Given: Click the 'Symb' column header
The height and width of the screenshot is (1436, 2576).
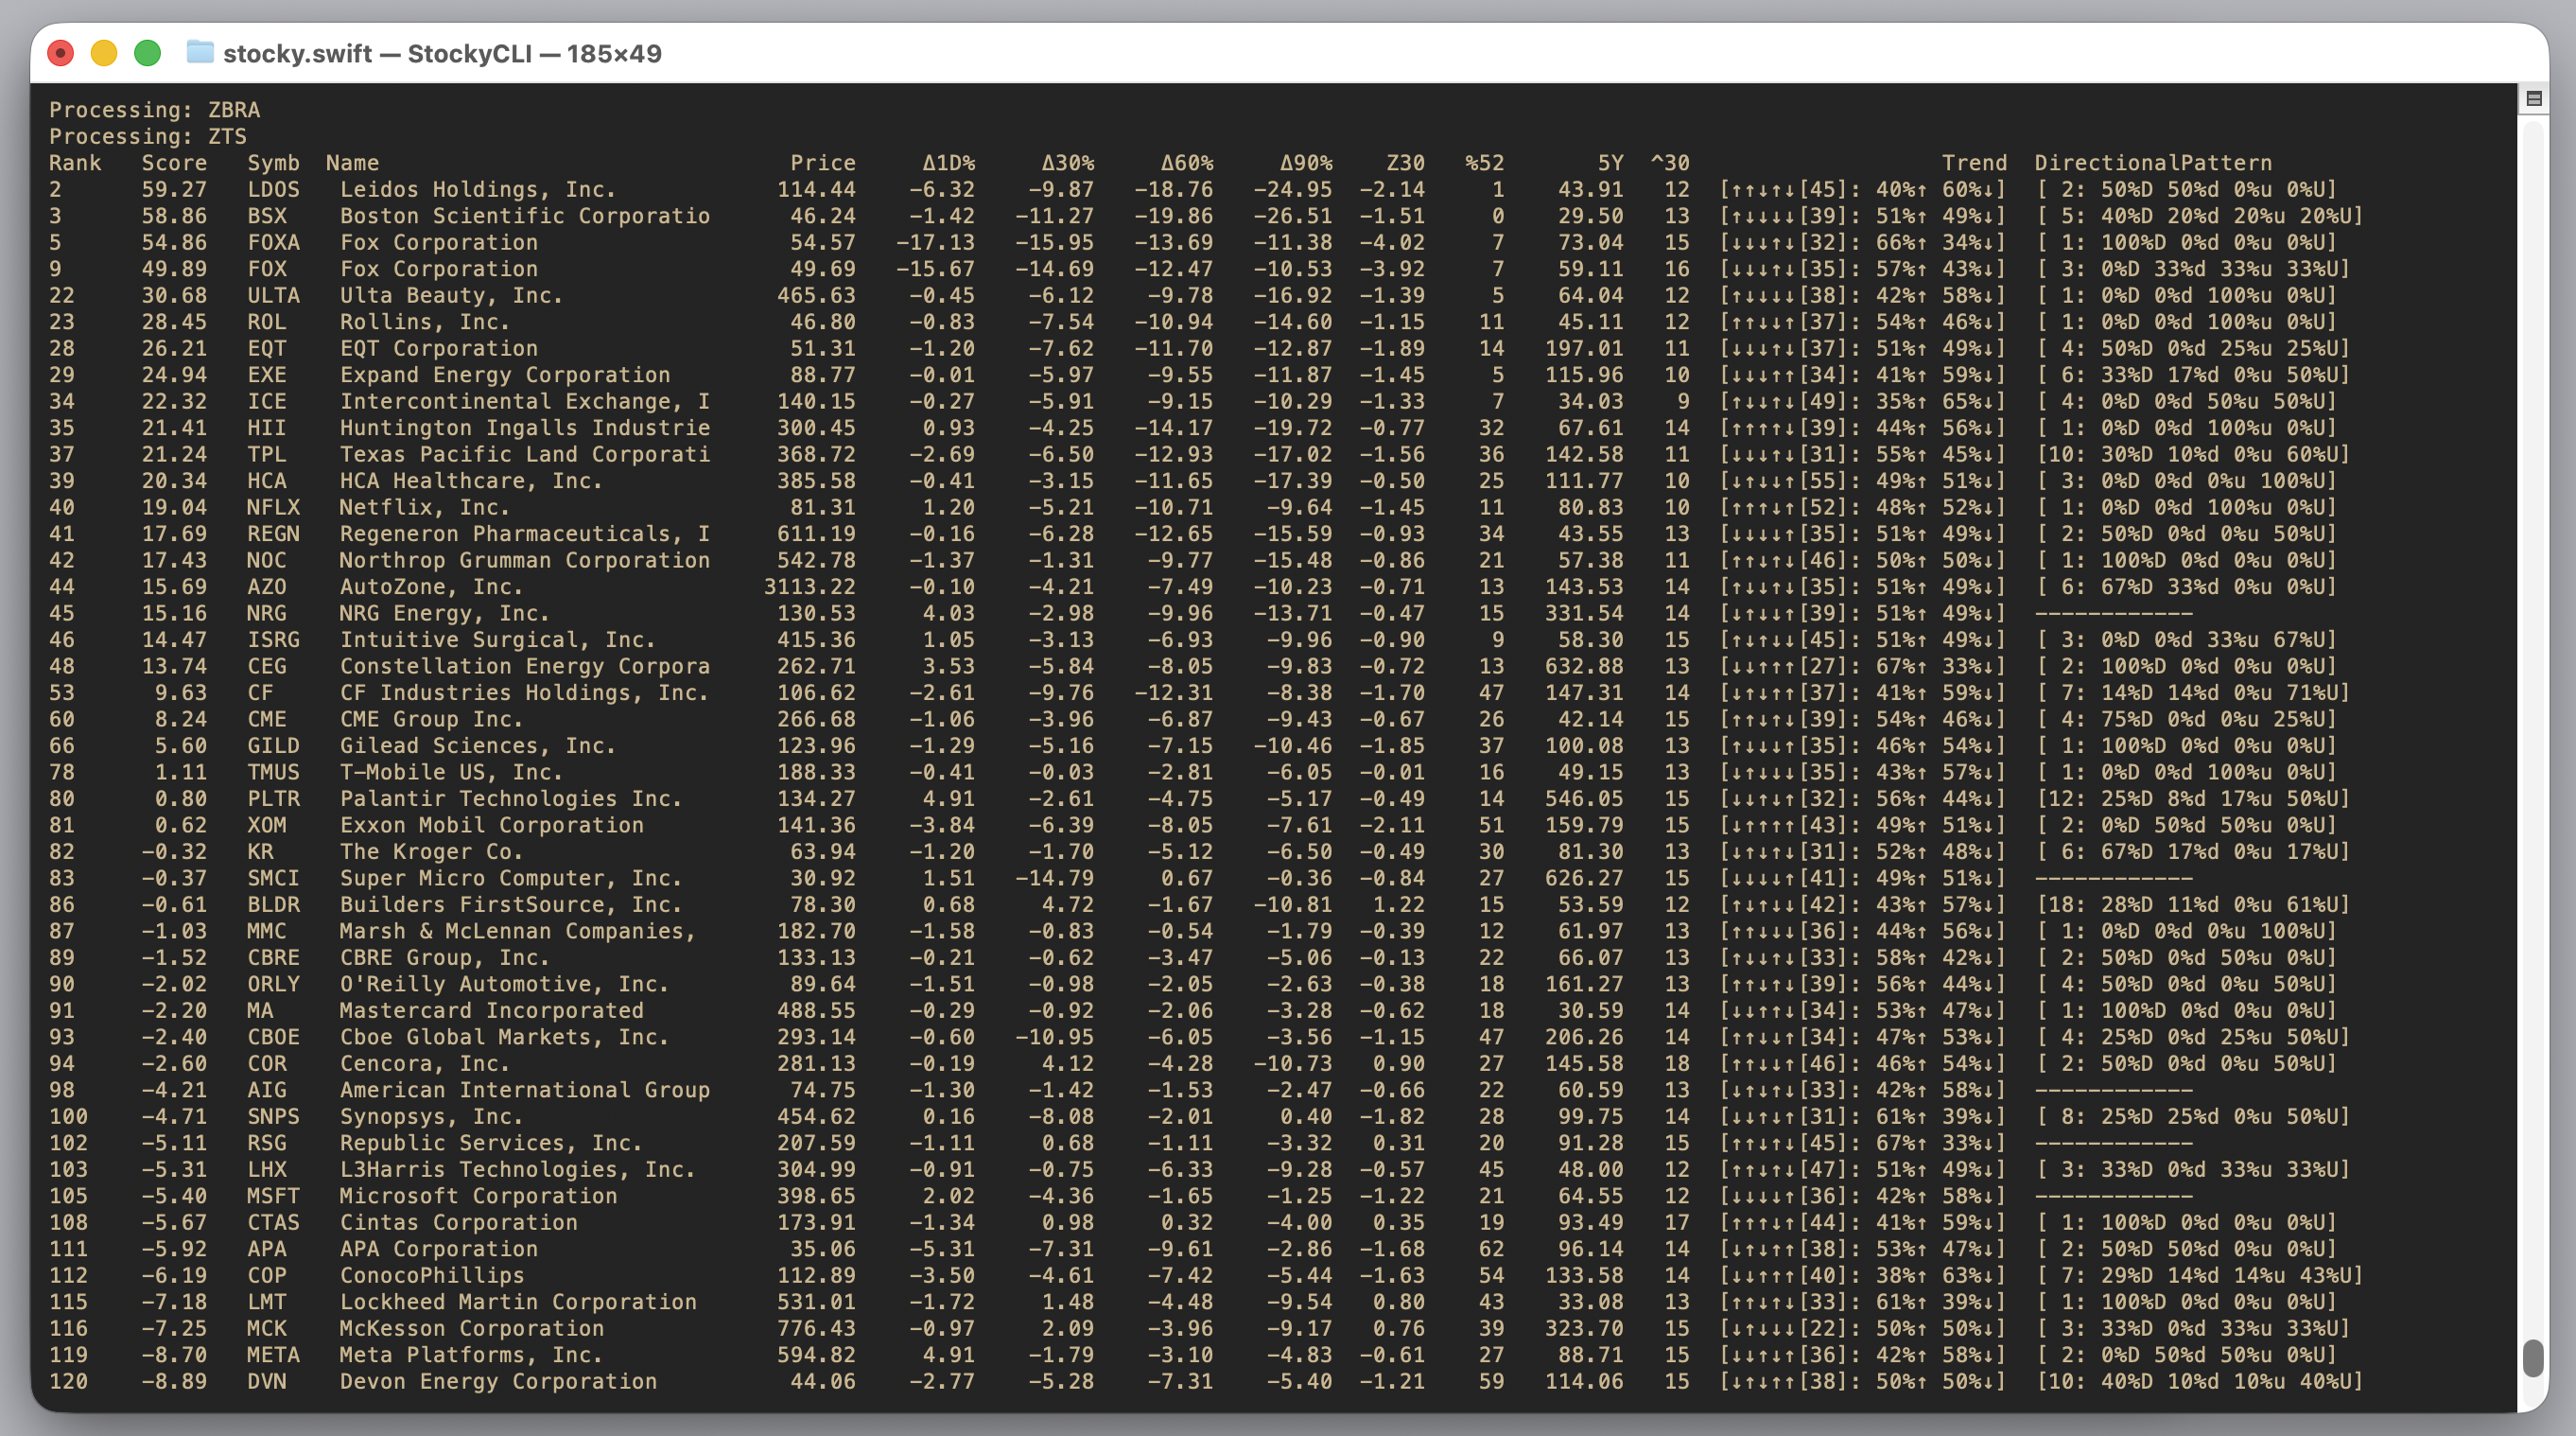Looking at the screenshot, I should 273,163.
